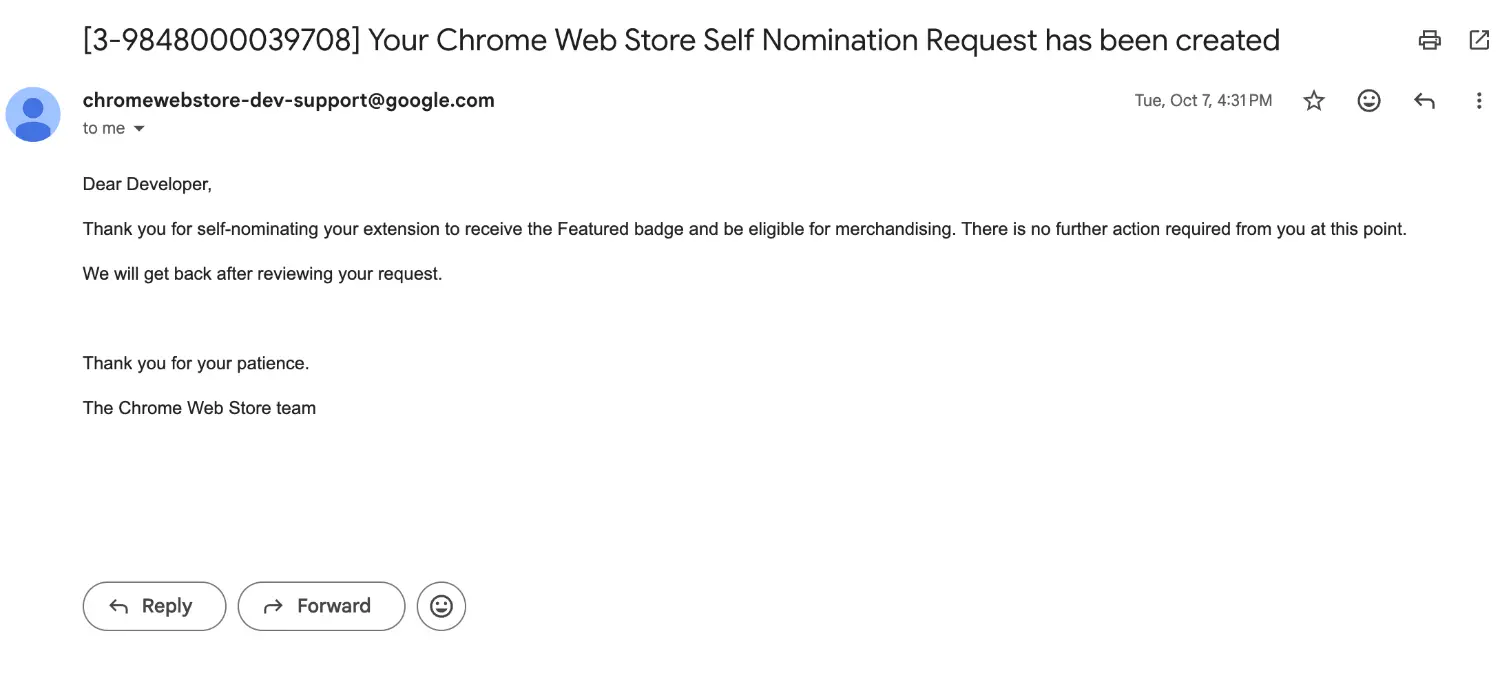Click the Reply button below the message
This screenshot has width=1500, height=700.
(x=154, y=606)
